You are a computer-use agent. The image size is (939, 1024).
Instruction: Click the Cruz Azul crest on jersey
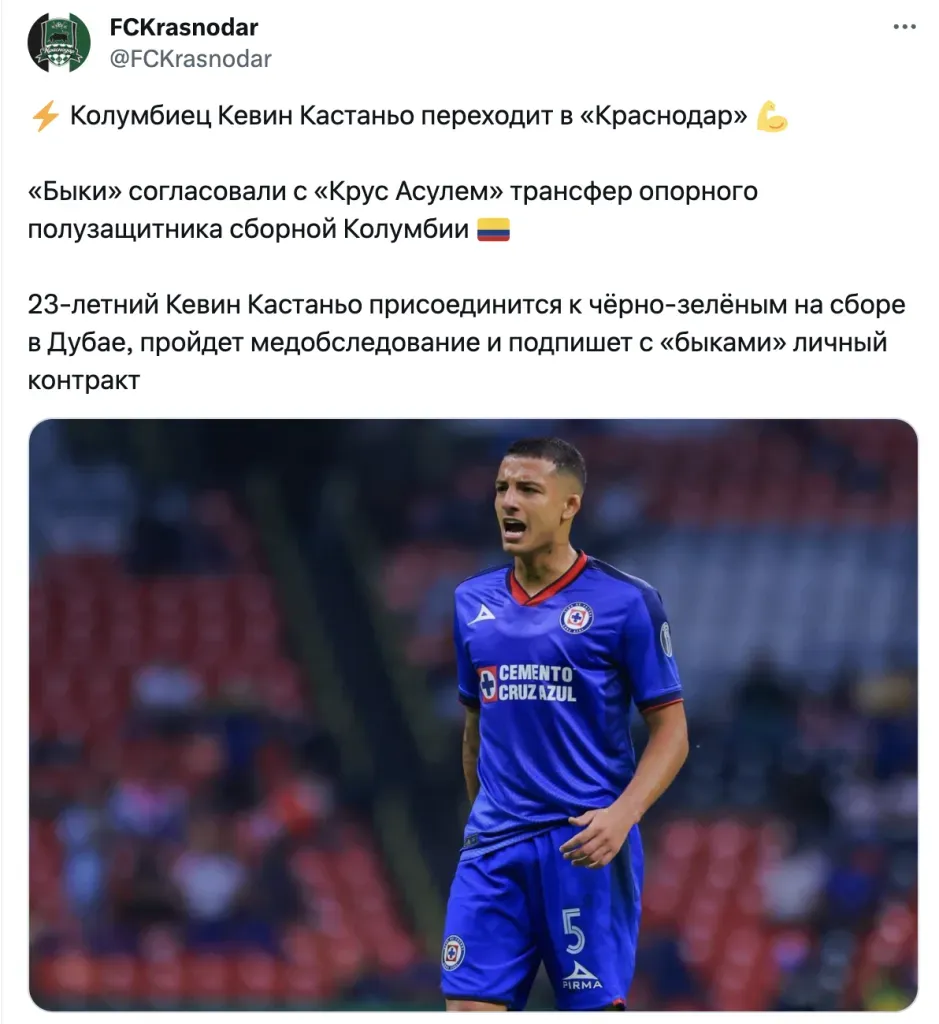click(x=576, y=618)
